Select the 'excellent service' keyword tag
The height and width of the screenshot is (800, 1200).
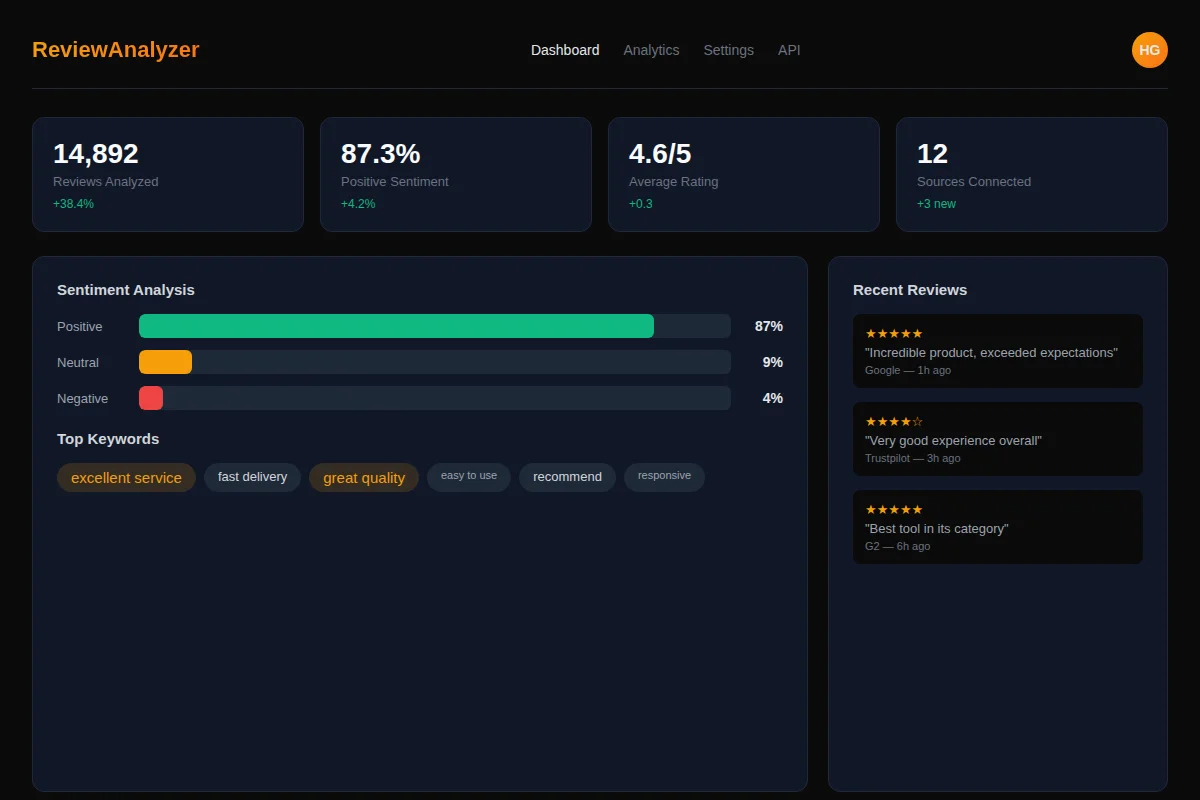[x=126, y=477]
